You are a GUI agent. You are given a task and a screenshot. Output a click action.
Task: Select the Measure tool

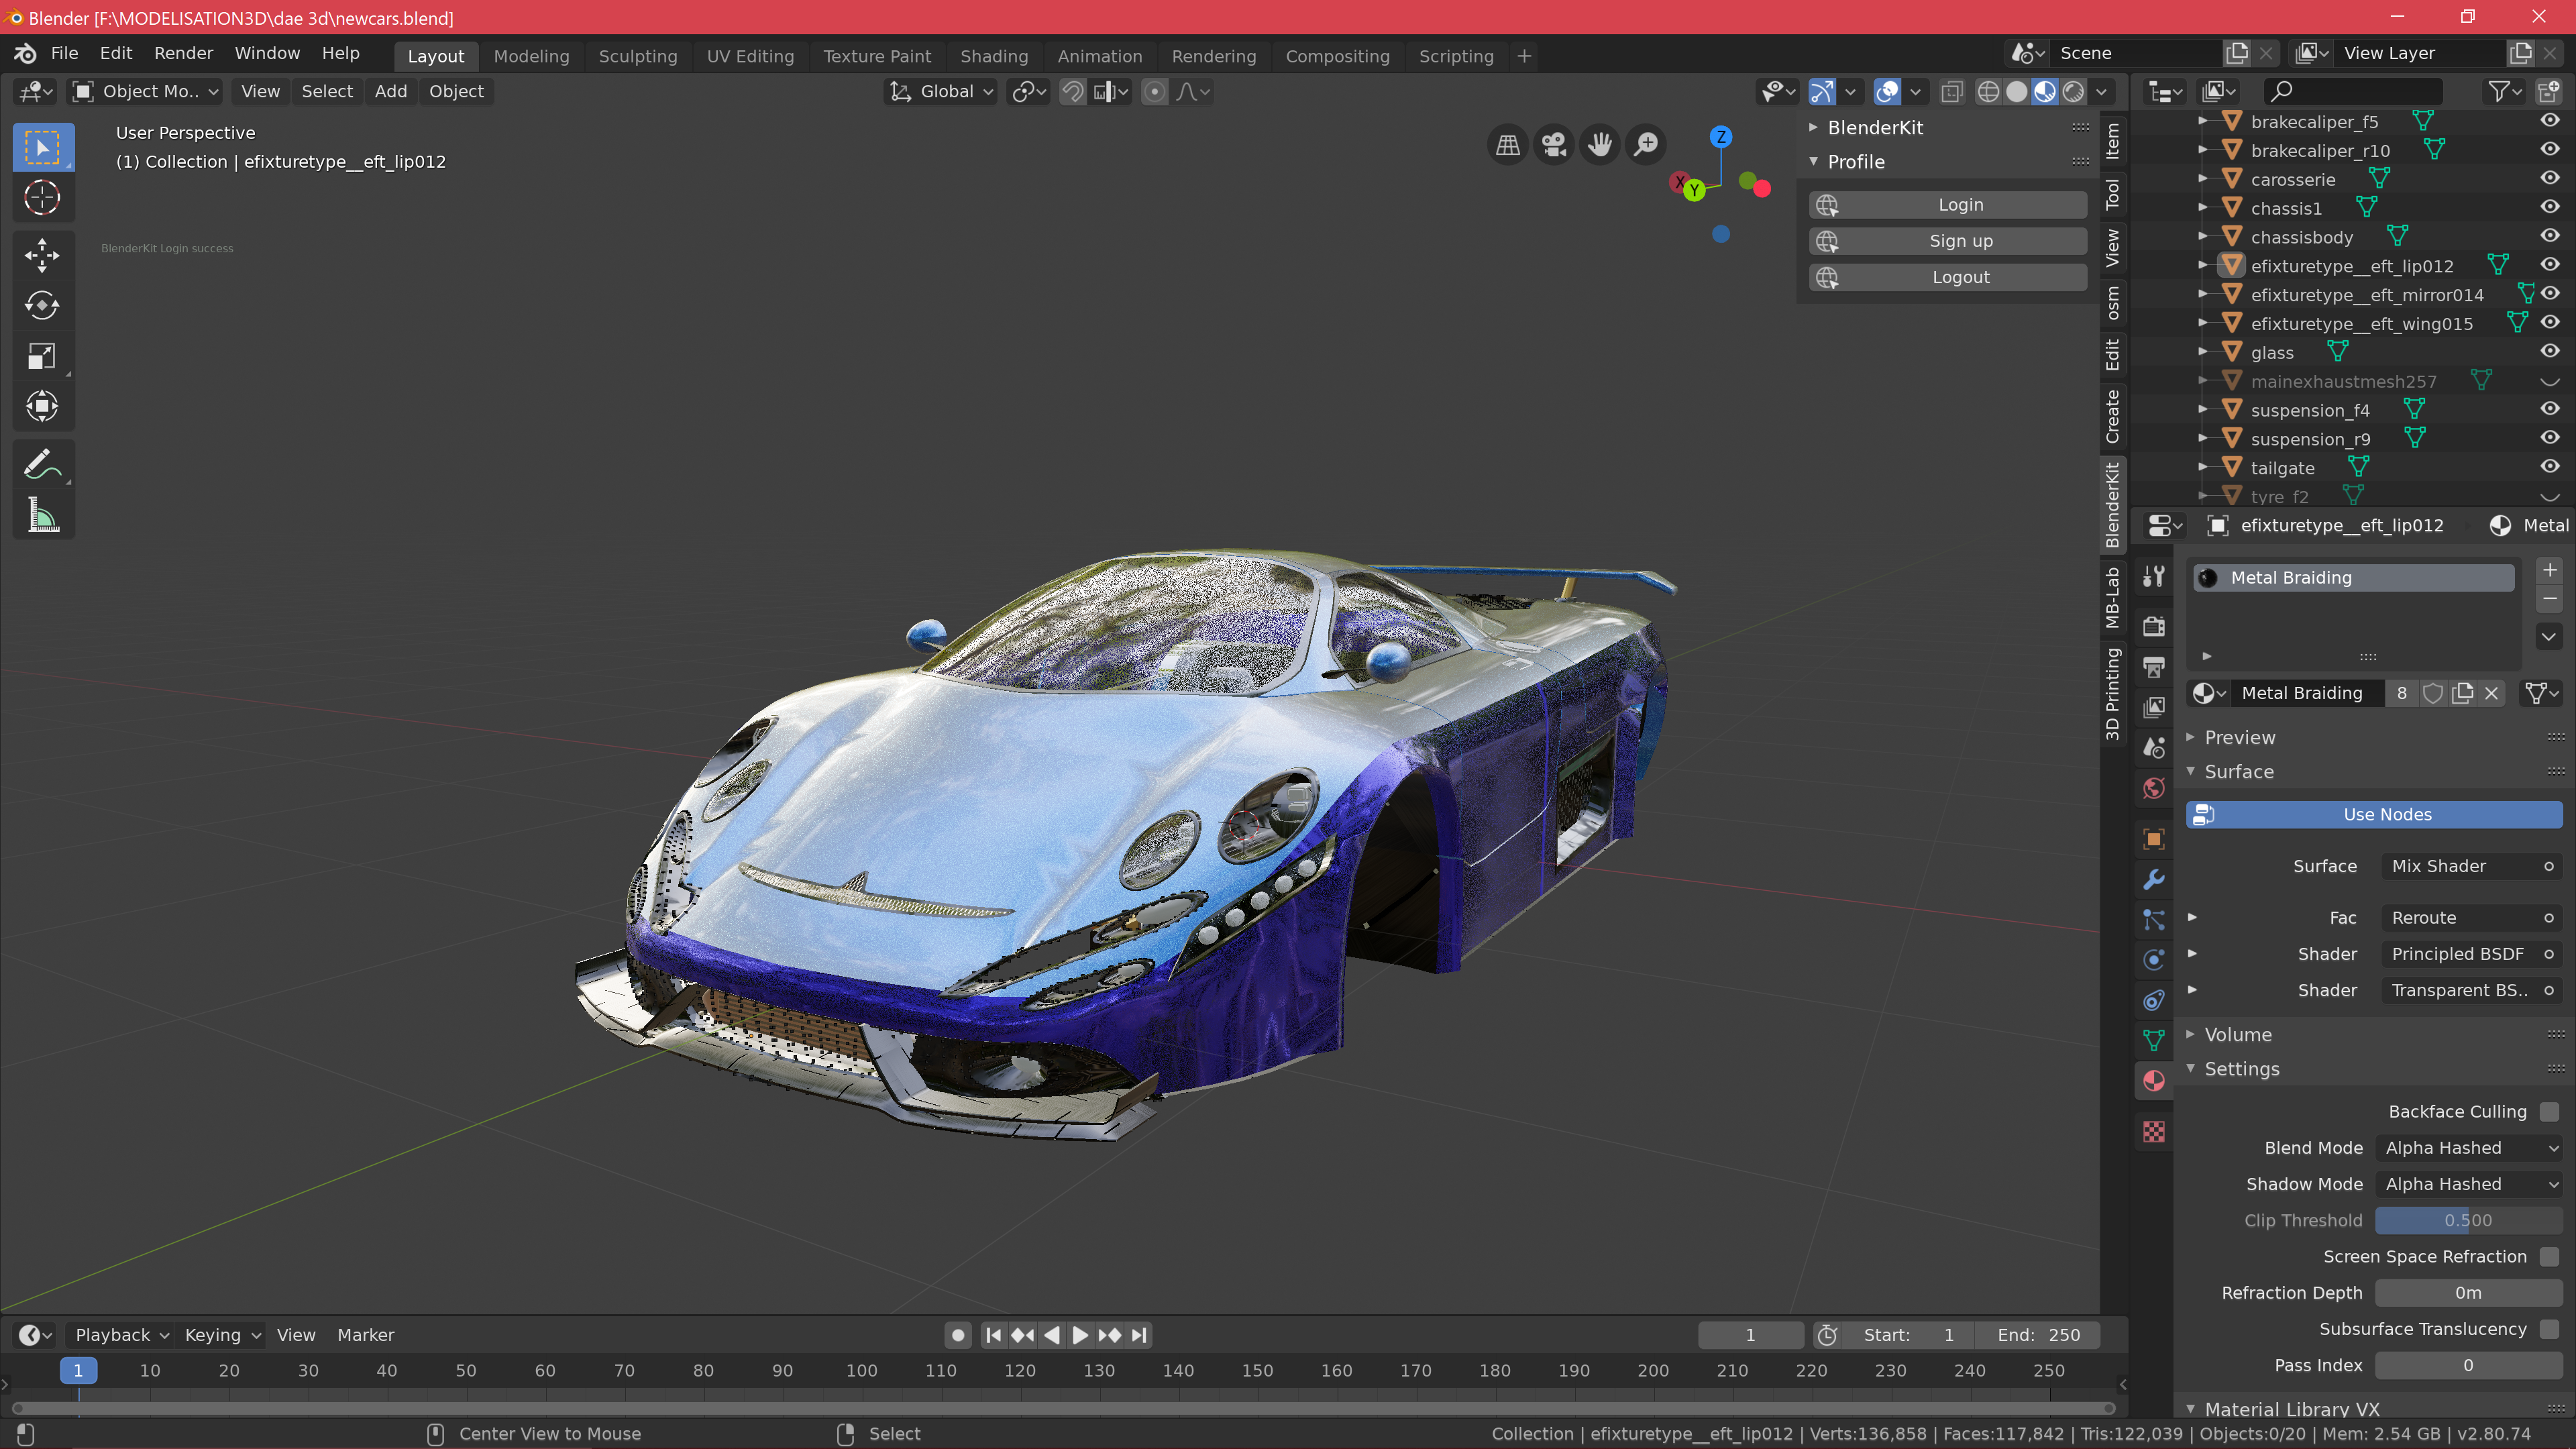[42, 515]
